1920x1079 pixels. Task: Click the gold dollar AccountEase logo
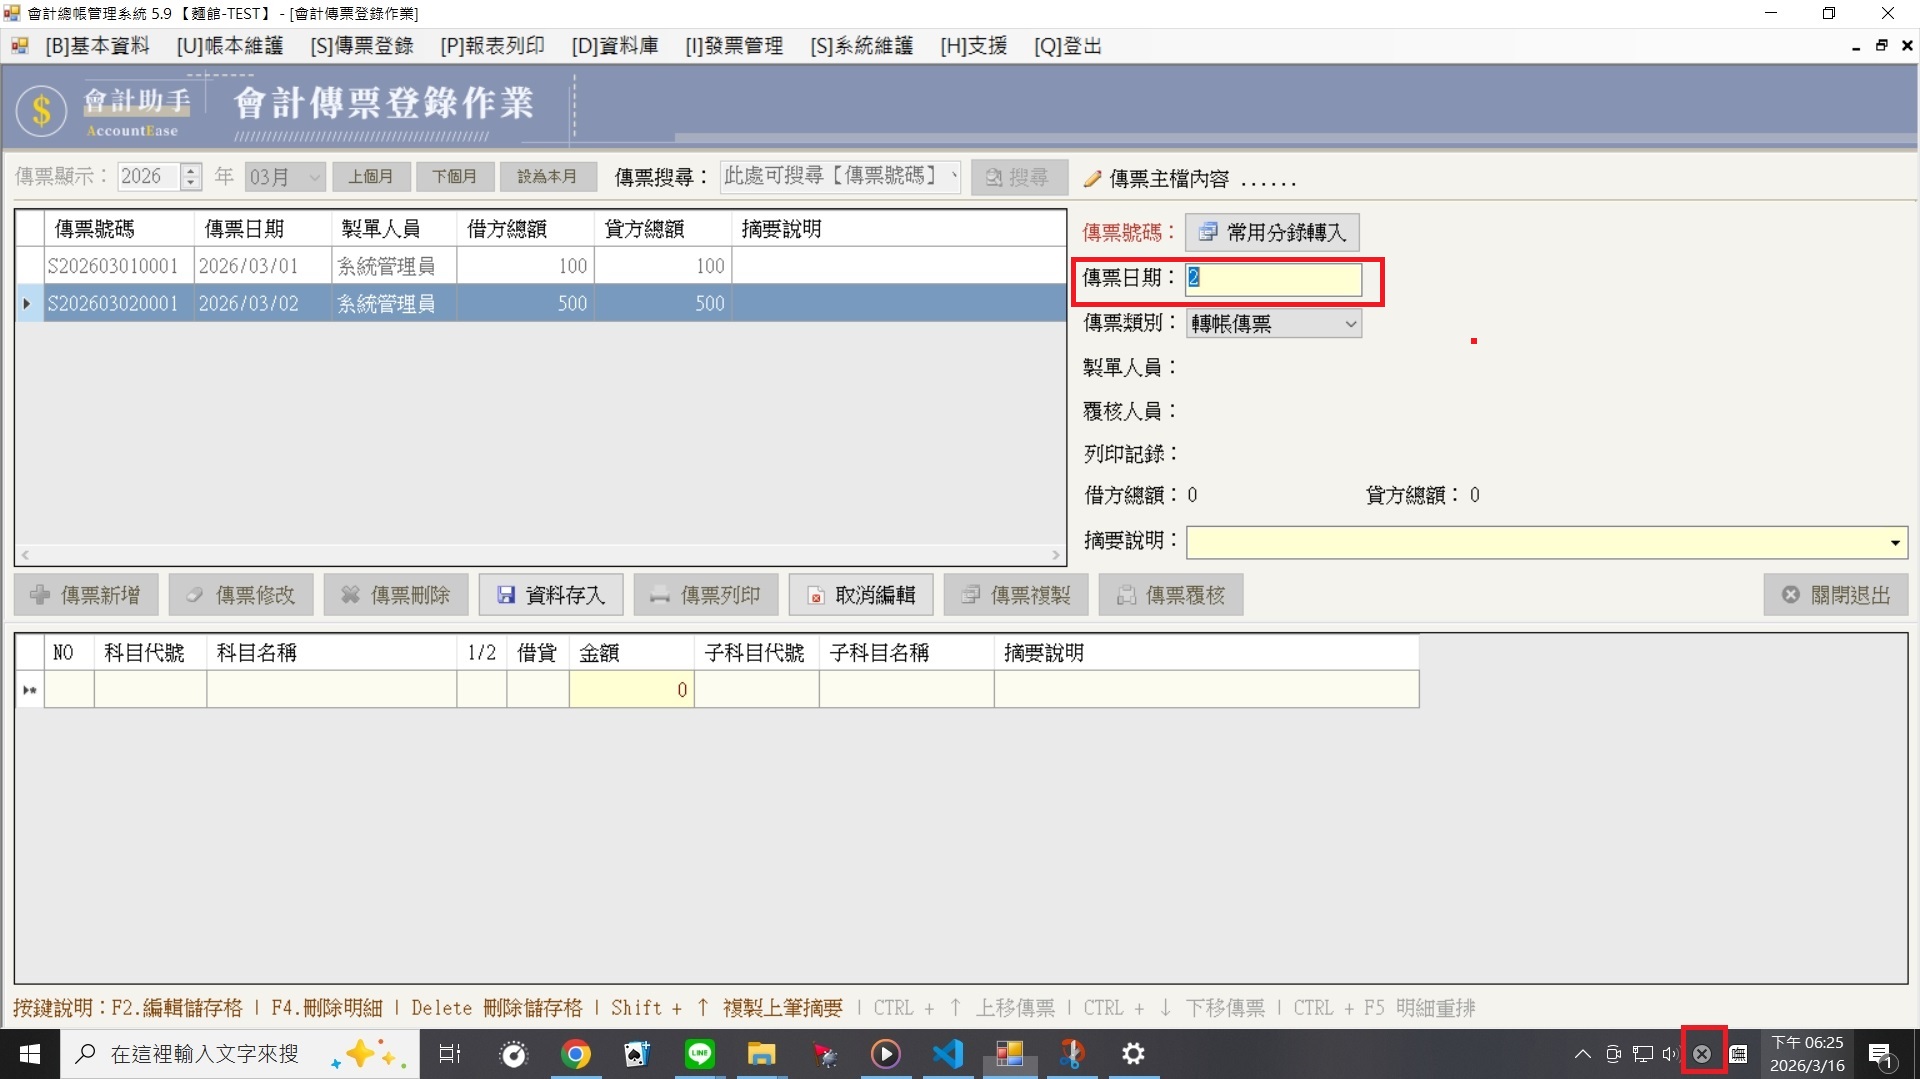point(41,109)
